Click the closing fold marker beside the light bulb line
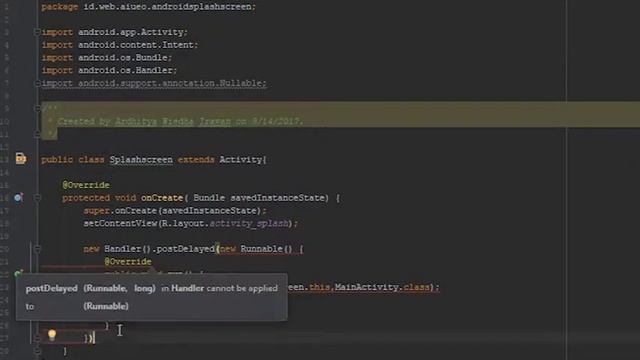Viewport: 640px width, 360px height. pos(37,338)
